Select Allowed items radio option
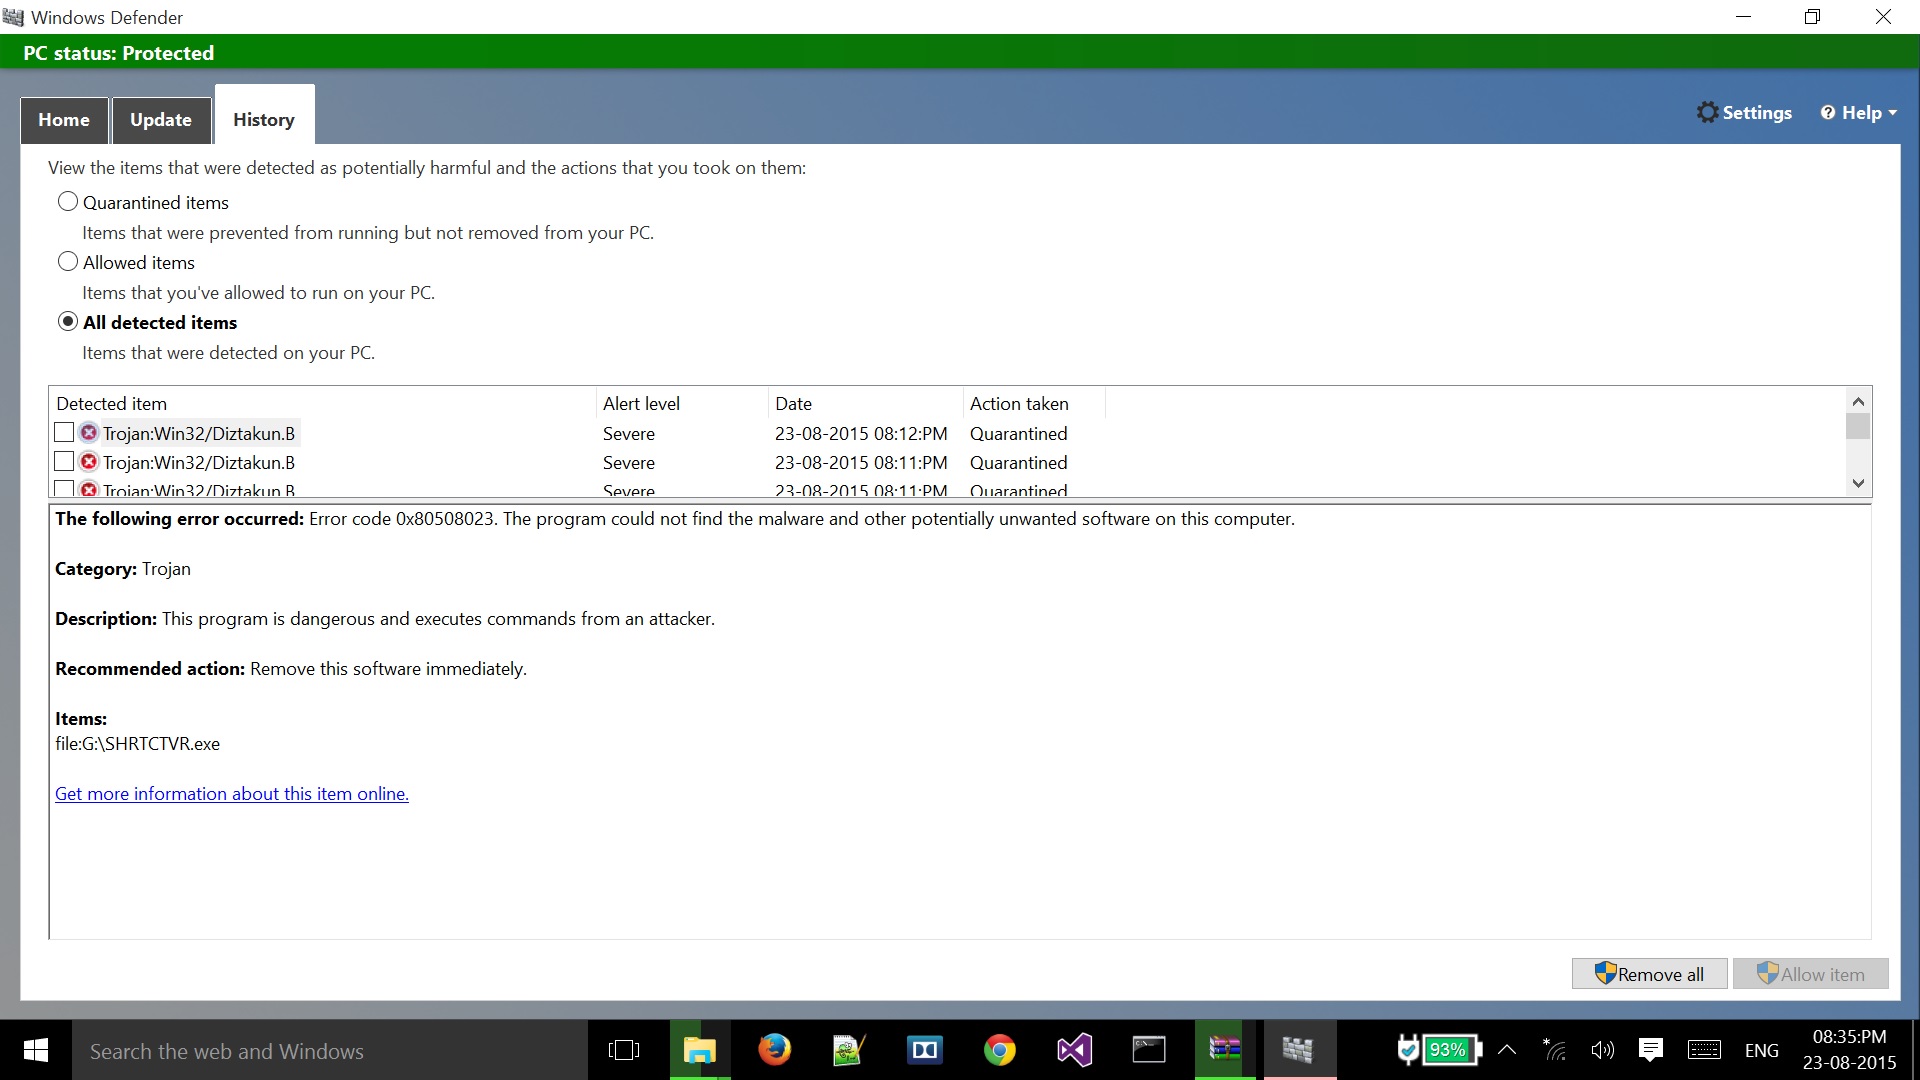This screenshot has height=1080, width=1920. point(68,262)
